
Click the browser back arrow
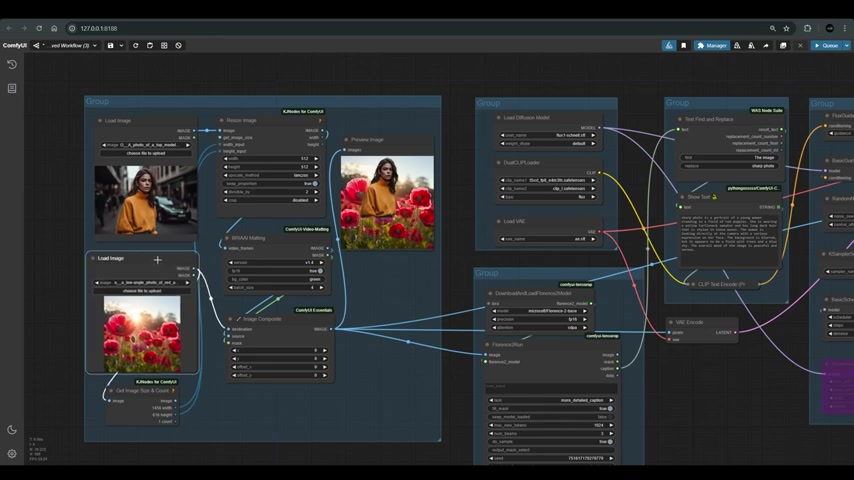tap(9, 28)
